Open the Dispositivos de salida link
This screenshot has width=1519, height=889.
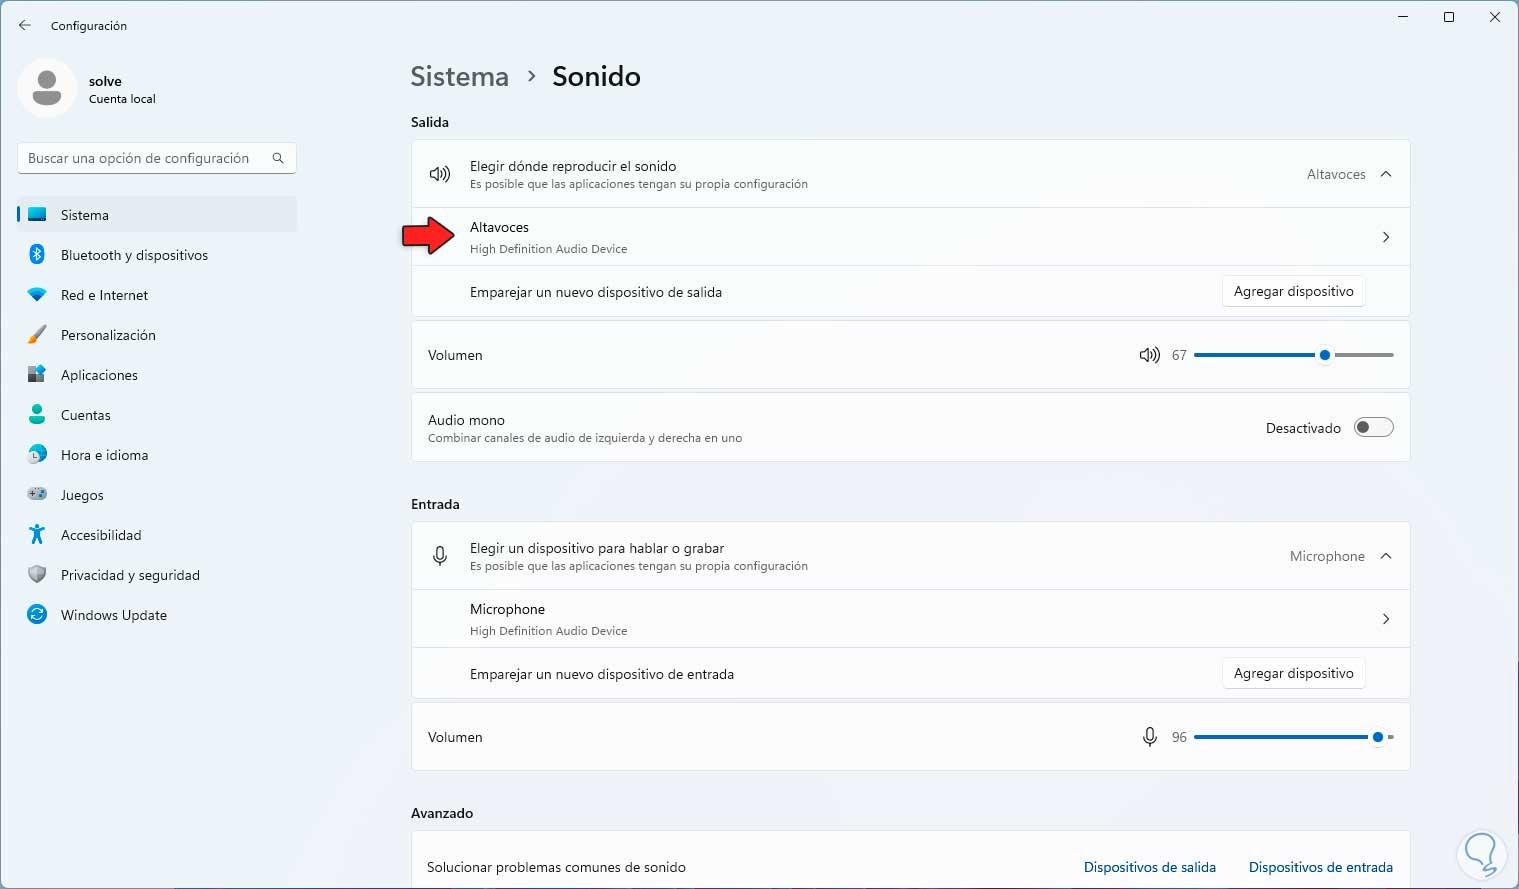tap(1149, 867)
